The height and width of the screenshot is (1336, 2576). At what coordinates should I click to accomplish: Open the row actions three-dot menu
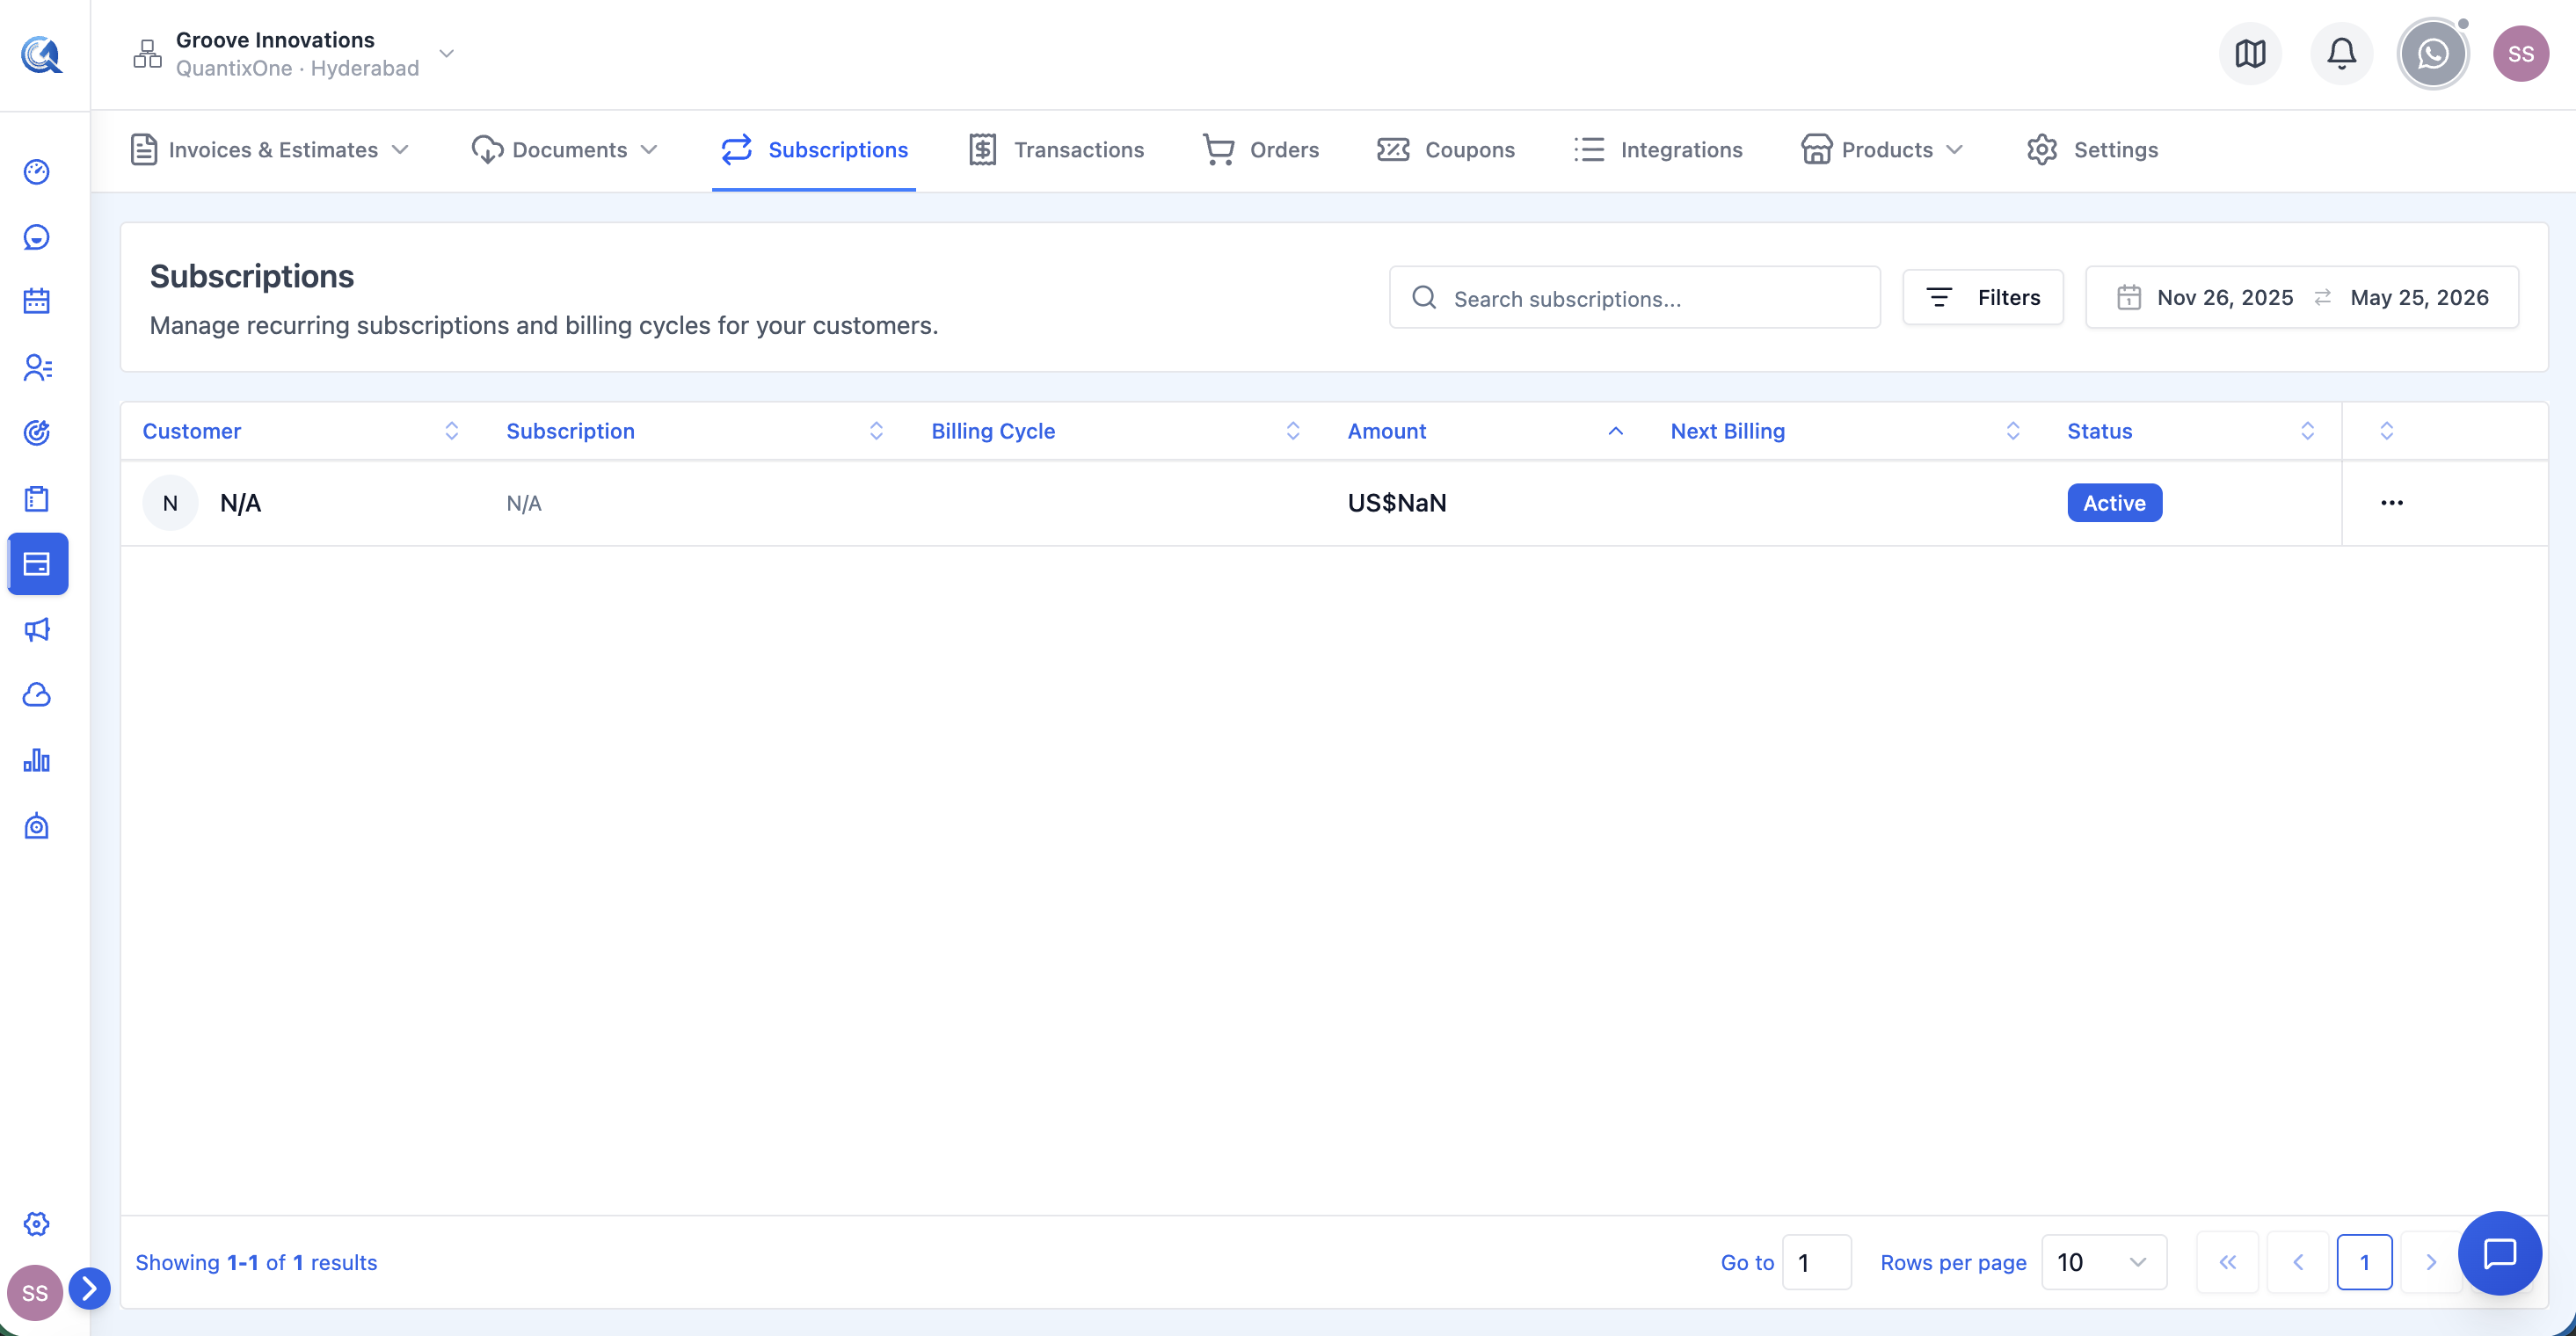(x=2391, y=503)
